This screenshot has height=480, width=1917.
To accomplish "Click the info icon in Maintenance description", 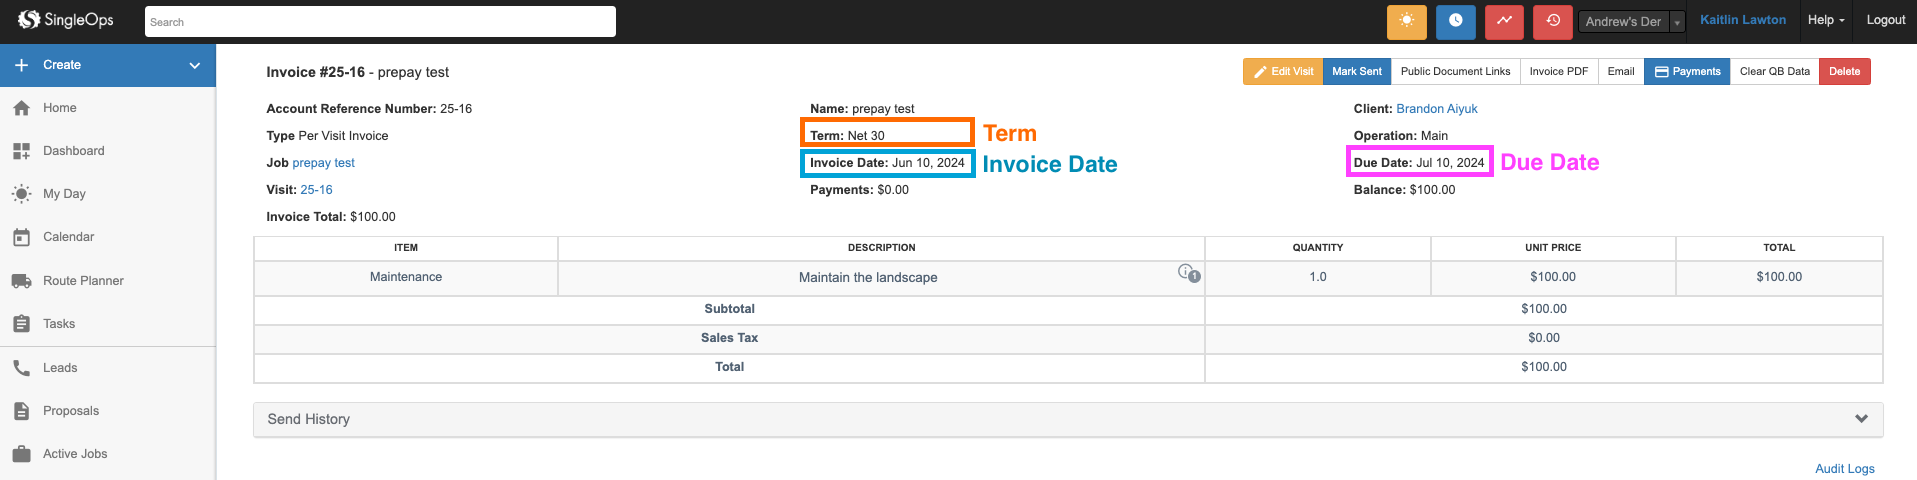I will click(x=1187, y=272).
